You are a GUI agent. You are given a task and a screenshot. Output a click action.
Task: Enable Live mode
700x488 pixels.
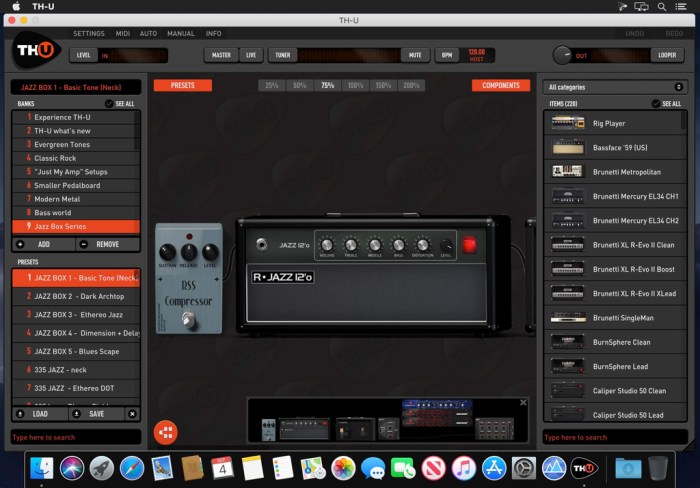[251, 55]
